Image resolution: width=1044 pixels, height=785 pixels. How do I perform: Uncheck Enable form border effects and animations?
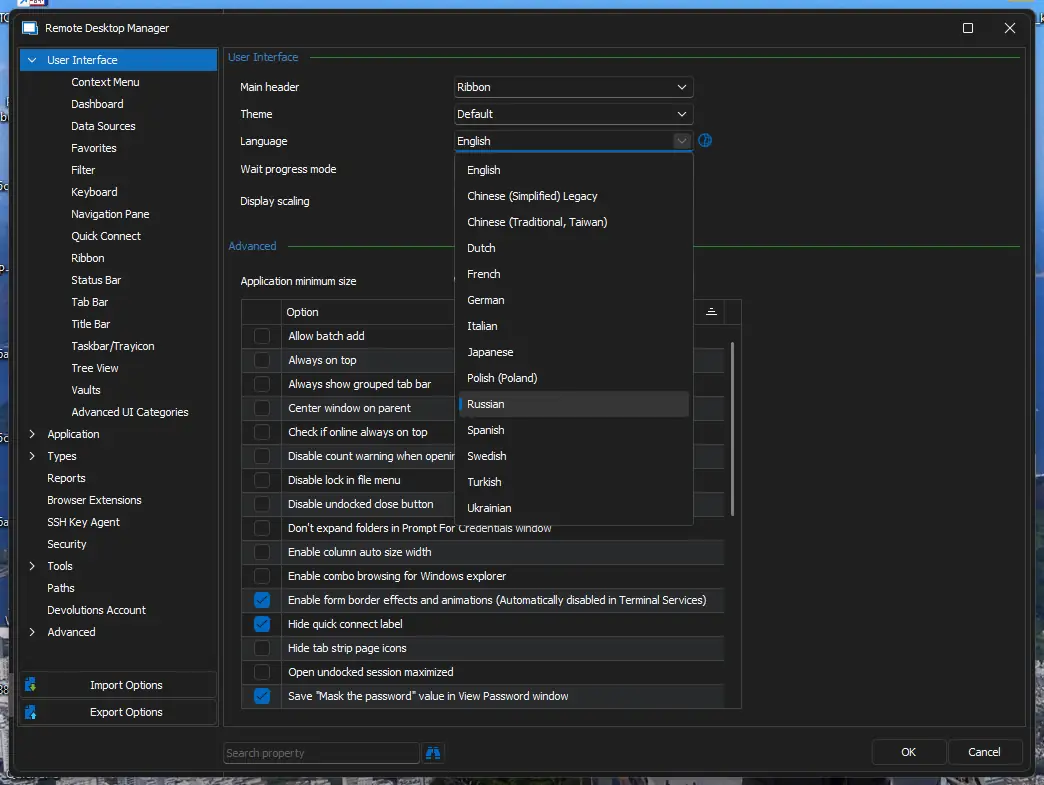[262, 600]
